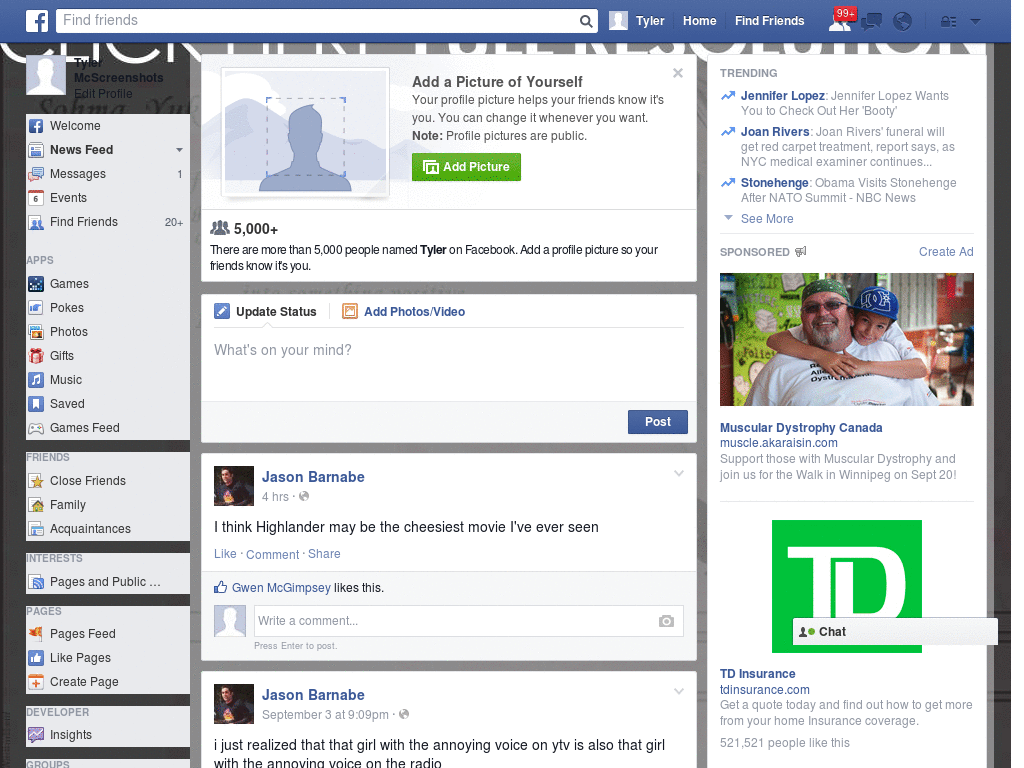Open the TD Insurance ad title link
This screenshot has width=1024, height=768.
point(758,674)
